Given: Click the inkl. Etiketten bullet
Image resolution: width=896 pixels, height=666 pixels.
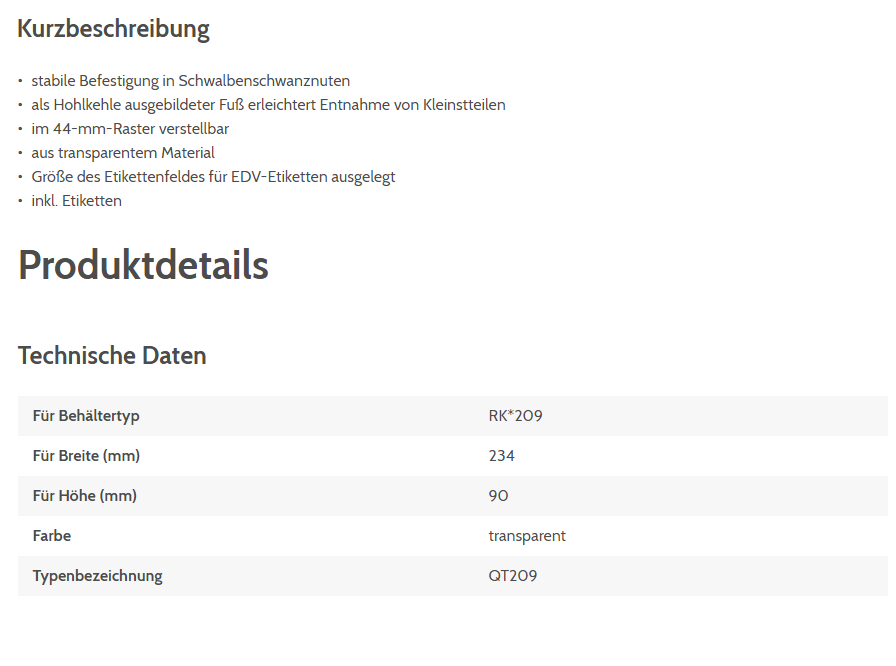Looking at the screenshot, I should [x=76, y=201].
